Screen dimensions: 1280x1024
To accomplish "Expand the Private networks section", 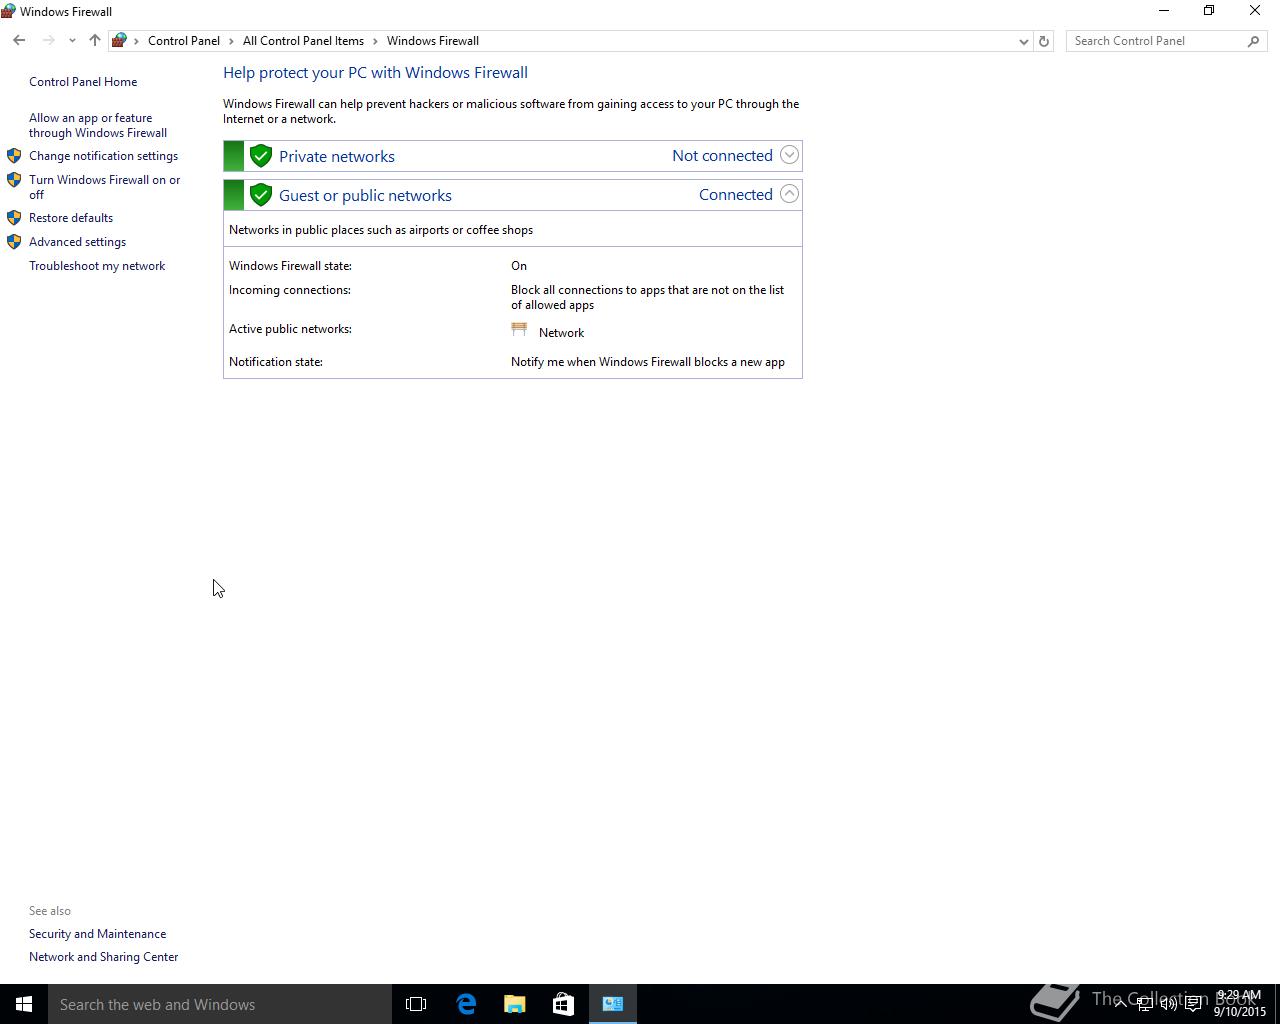I will click(x=789, y=155).
